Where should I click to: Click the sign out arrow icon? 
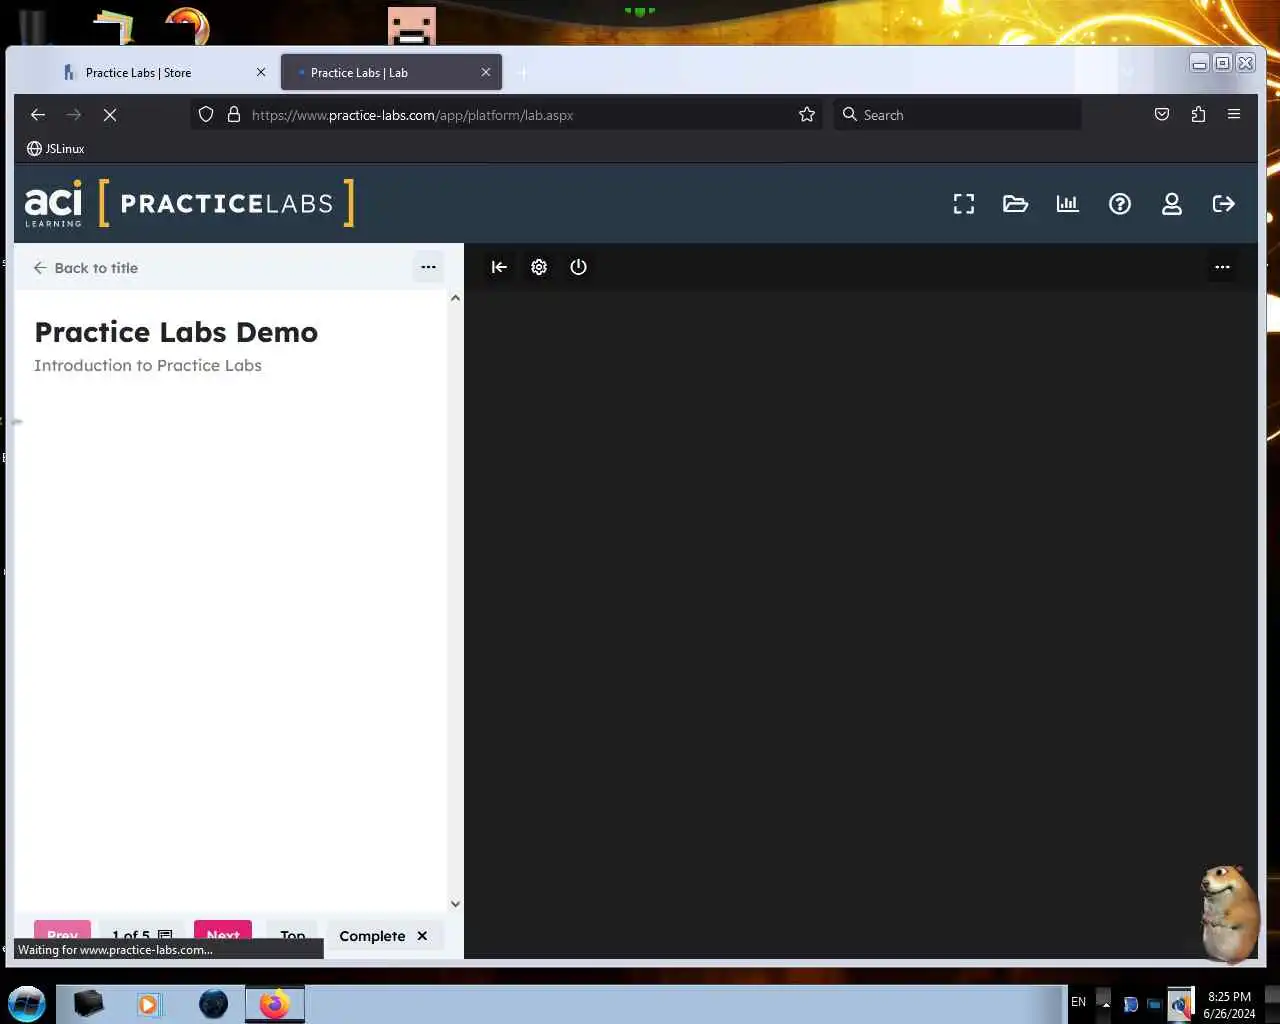1223,204
